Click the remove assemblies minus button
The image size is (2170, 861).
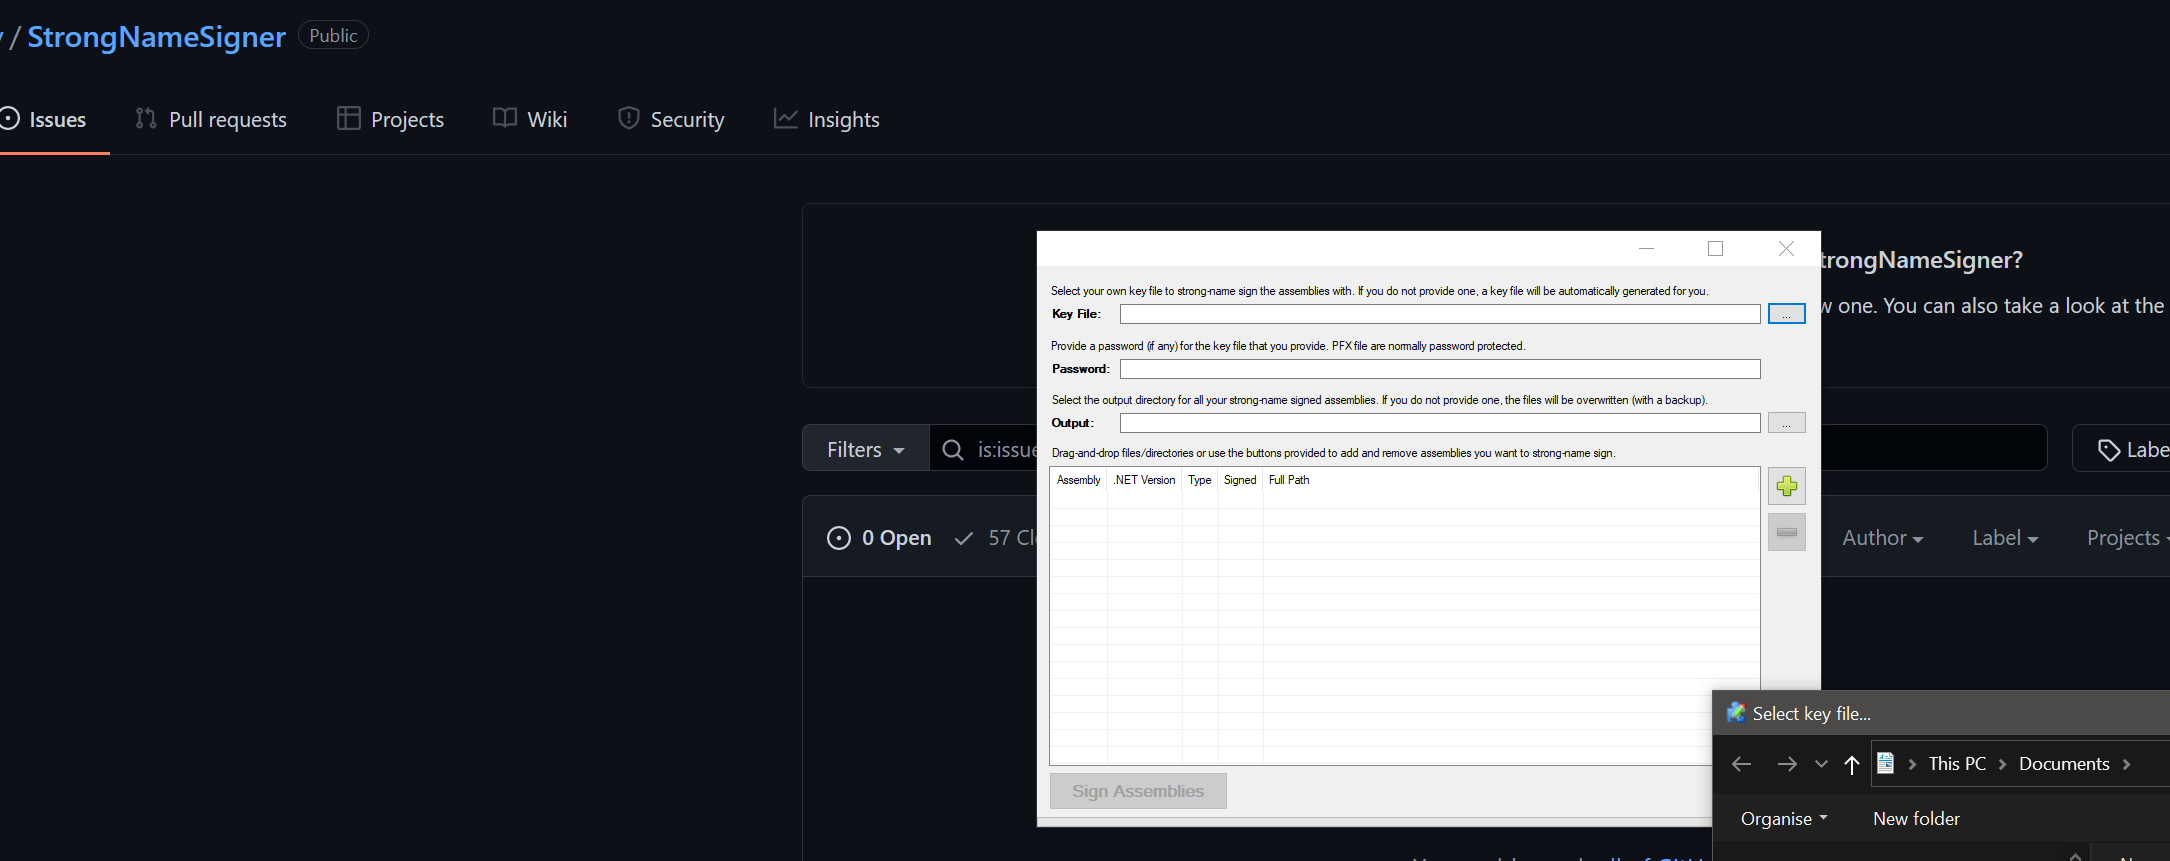pos(1786,532)
